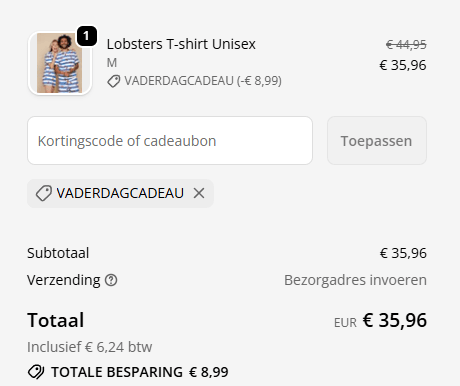The width and height of the screenshot is (460, 386).
Task: Apply code with the Toepassen button
Action: pos(377,140)
